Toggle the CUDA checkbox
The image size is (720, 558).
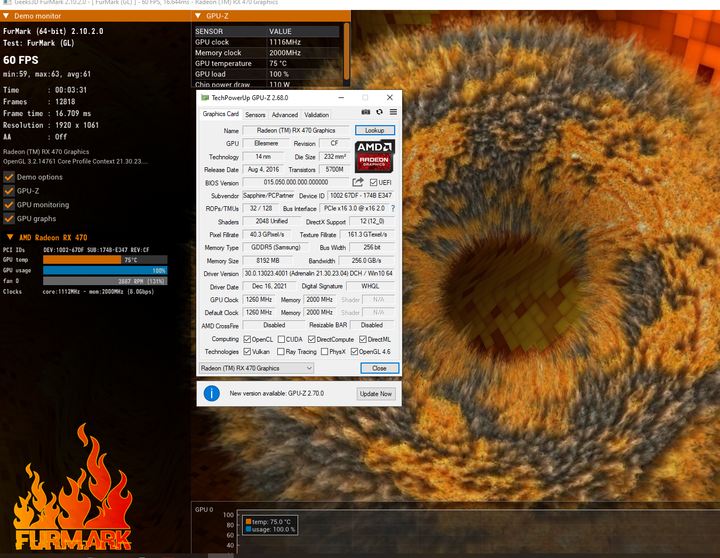tap(281, 339)
